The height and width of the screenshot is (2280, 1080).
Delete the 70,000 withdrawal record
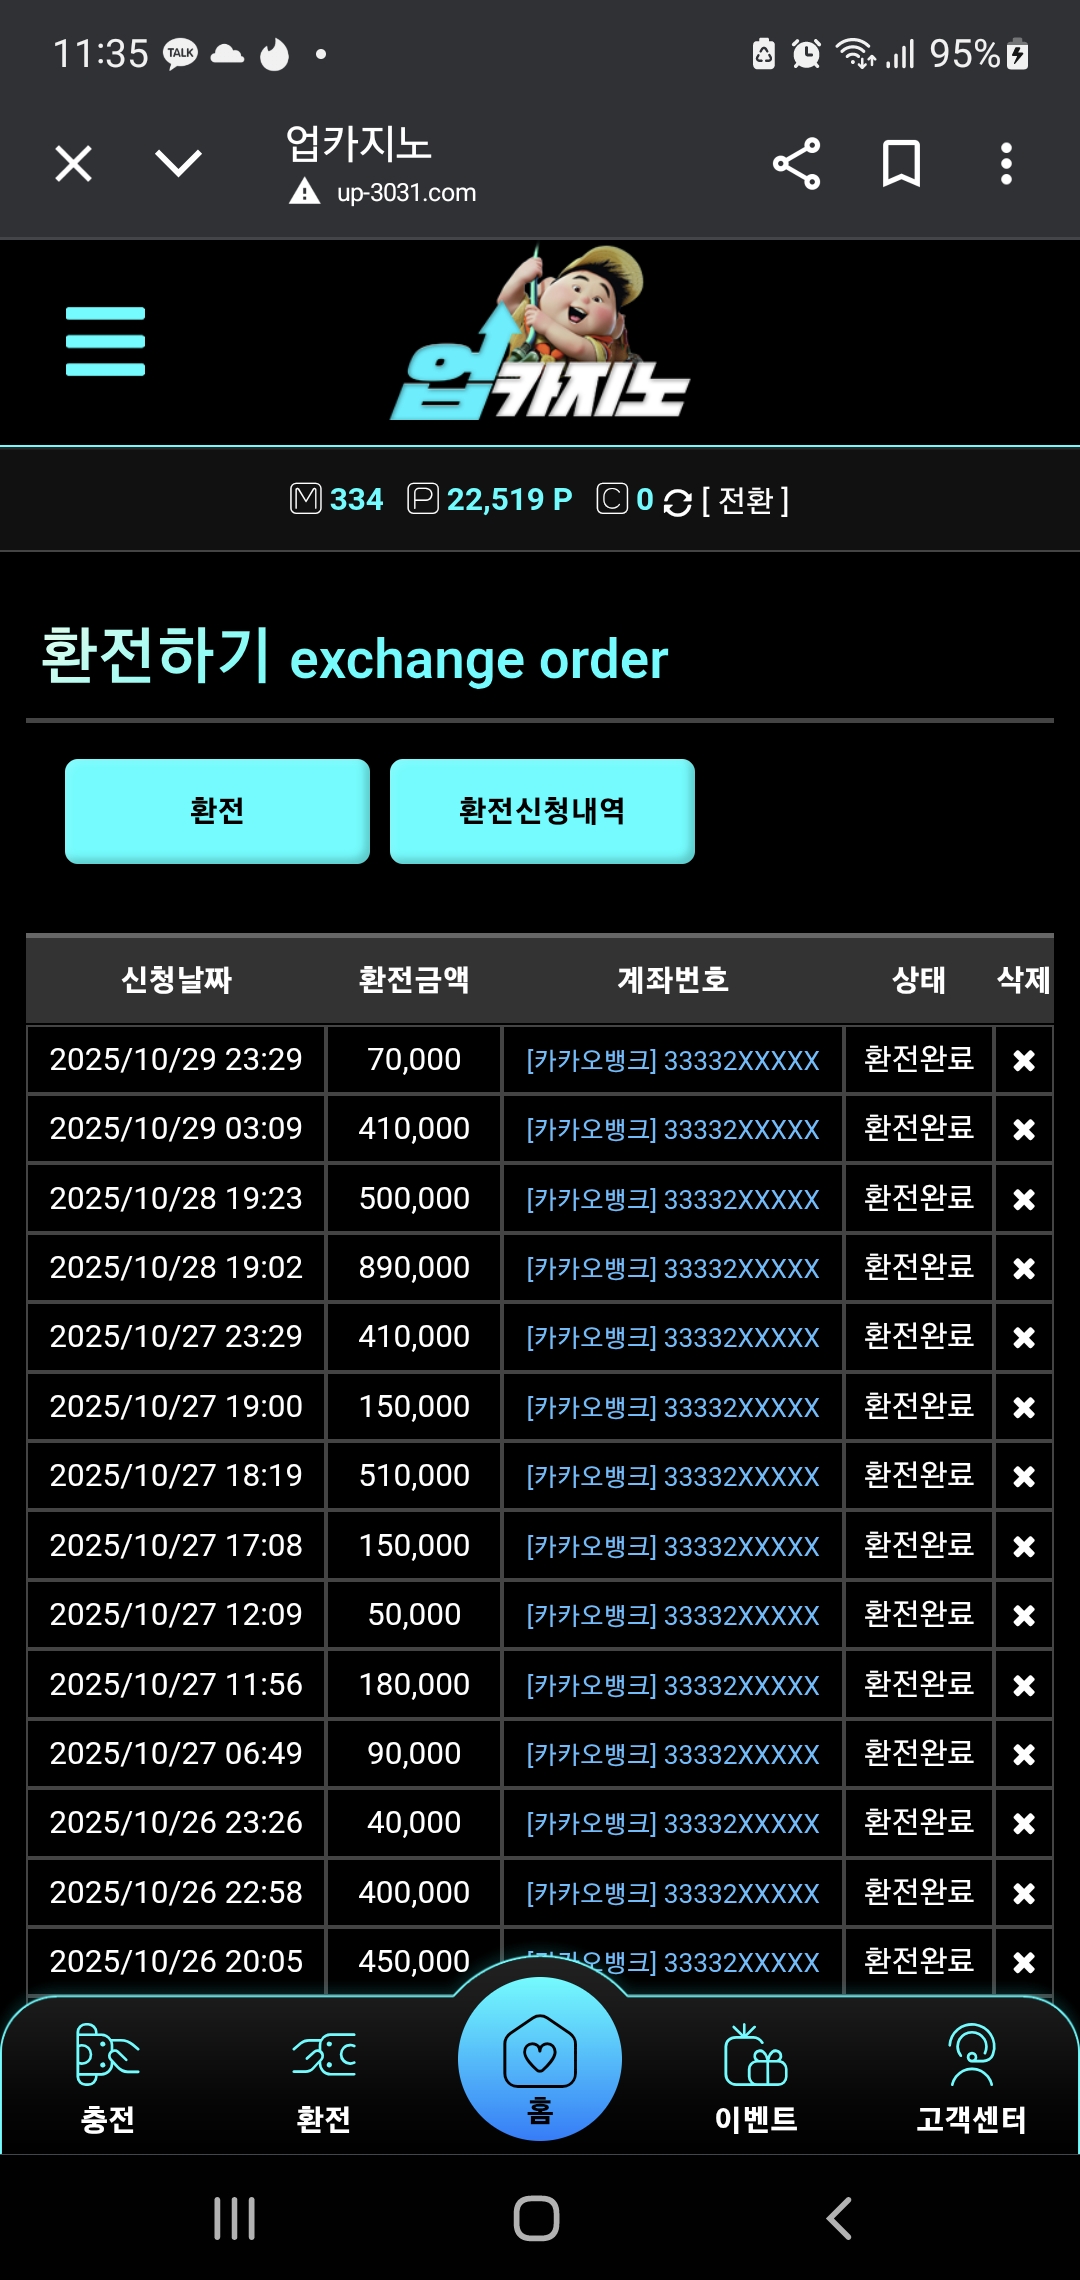pos(1023,1060)
